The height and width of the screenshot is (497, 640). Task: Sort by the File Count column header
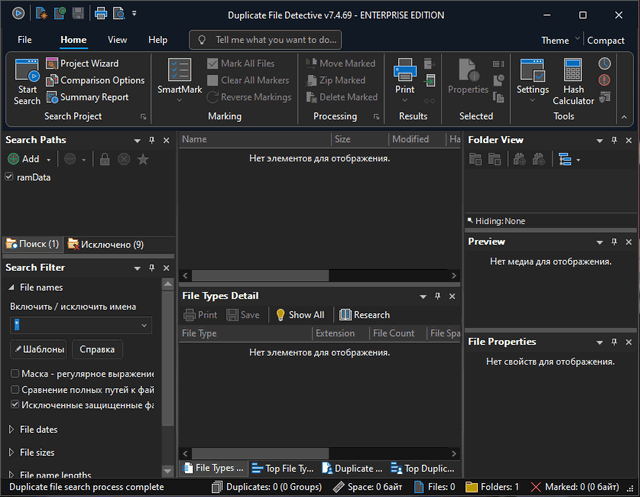point(397,333)
